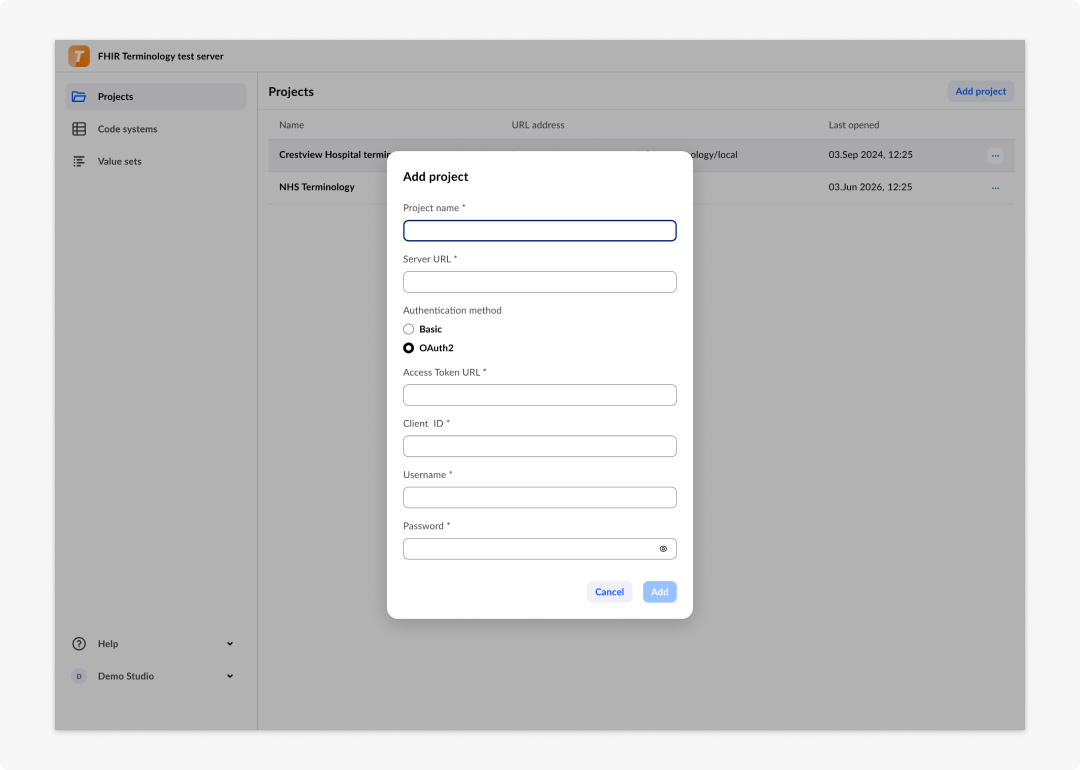The height and width of the screenshot is (770, 1080).
Task: Click the Help question mark icon
Action: 79,643
